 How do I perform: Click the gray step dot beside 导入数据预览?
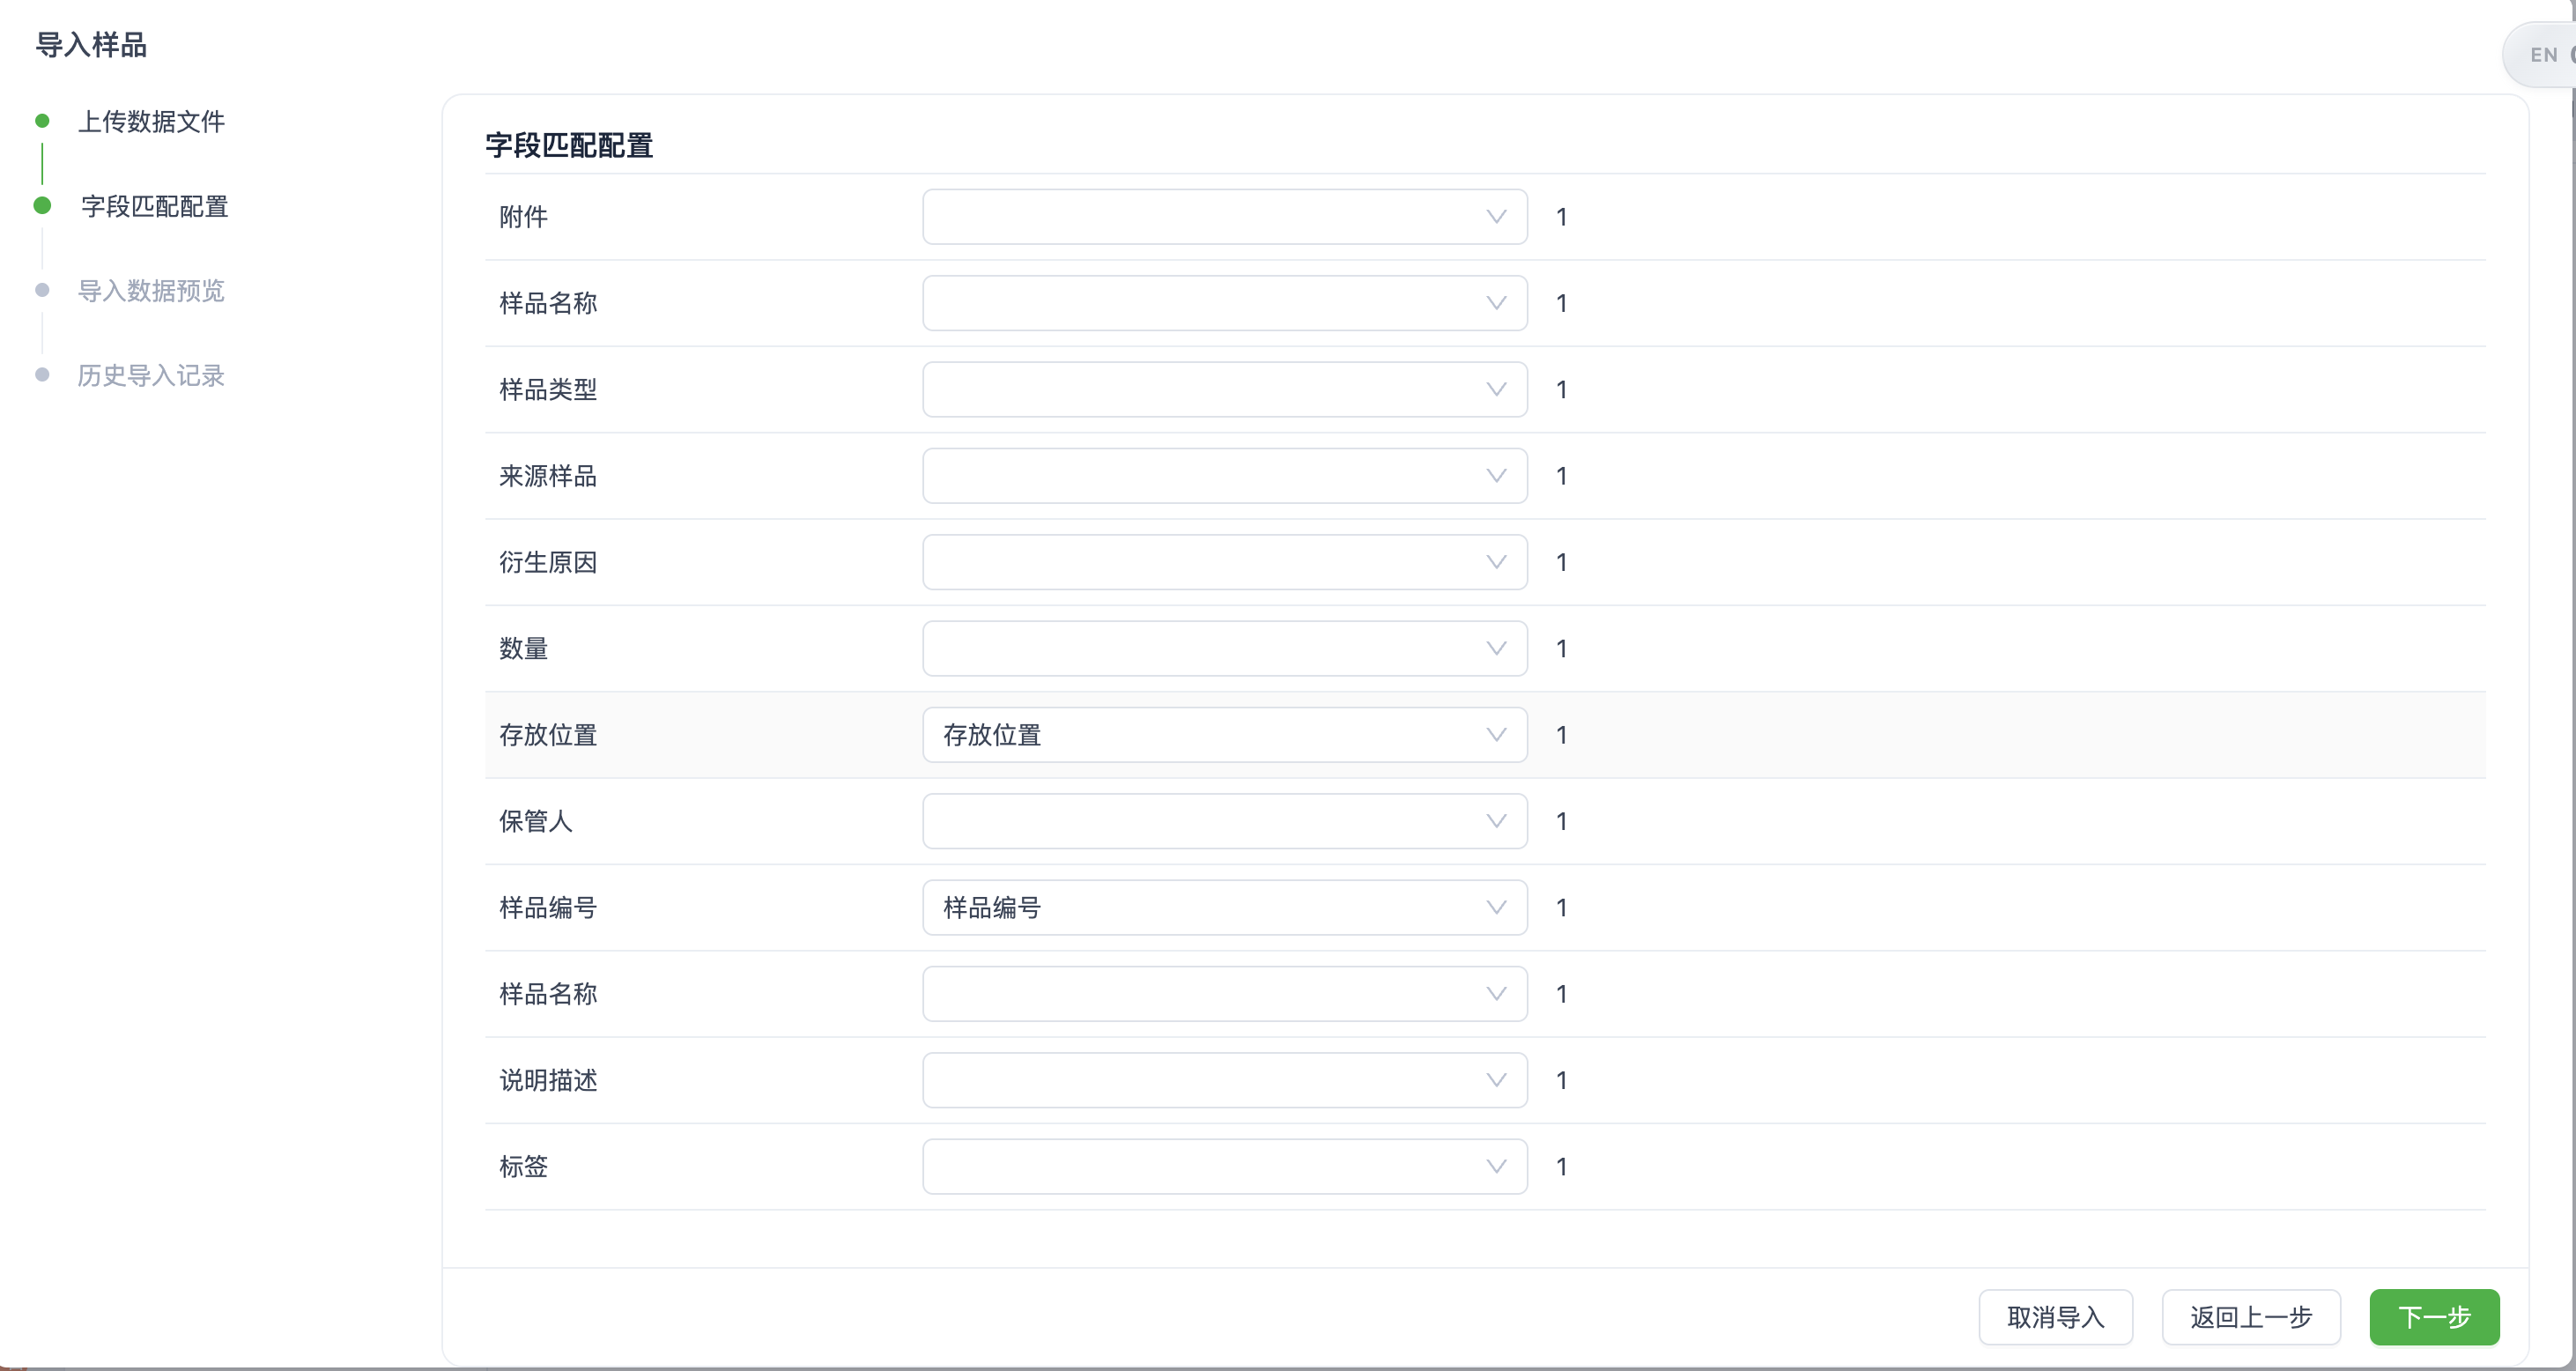pos(42,290)
